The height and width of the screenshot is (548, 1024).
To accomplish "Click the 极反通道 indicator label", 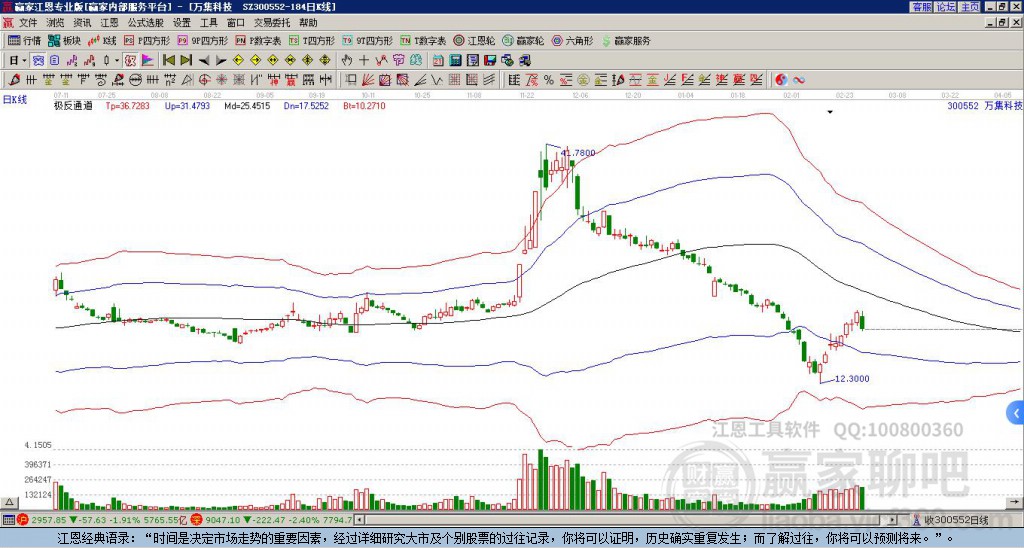I will 73,106.
